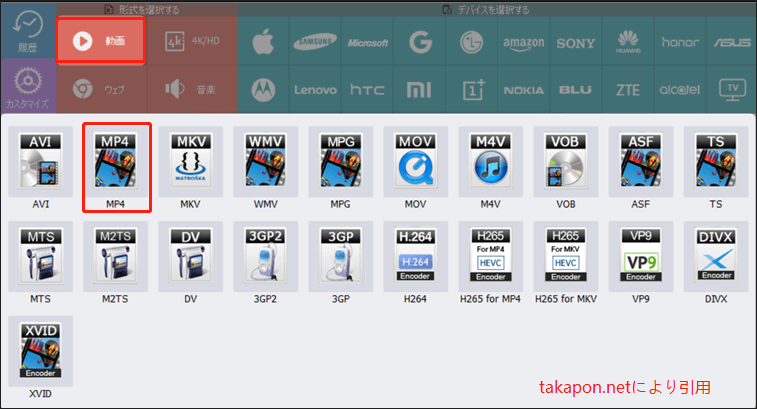This screenshot has width=757, height=409.
Task: Select the 3GP2 format
Action: tap(266, 256)
